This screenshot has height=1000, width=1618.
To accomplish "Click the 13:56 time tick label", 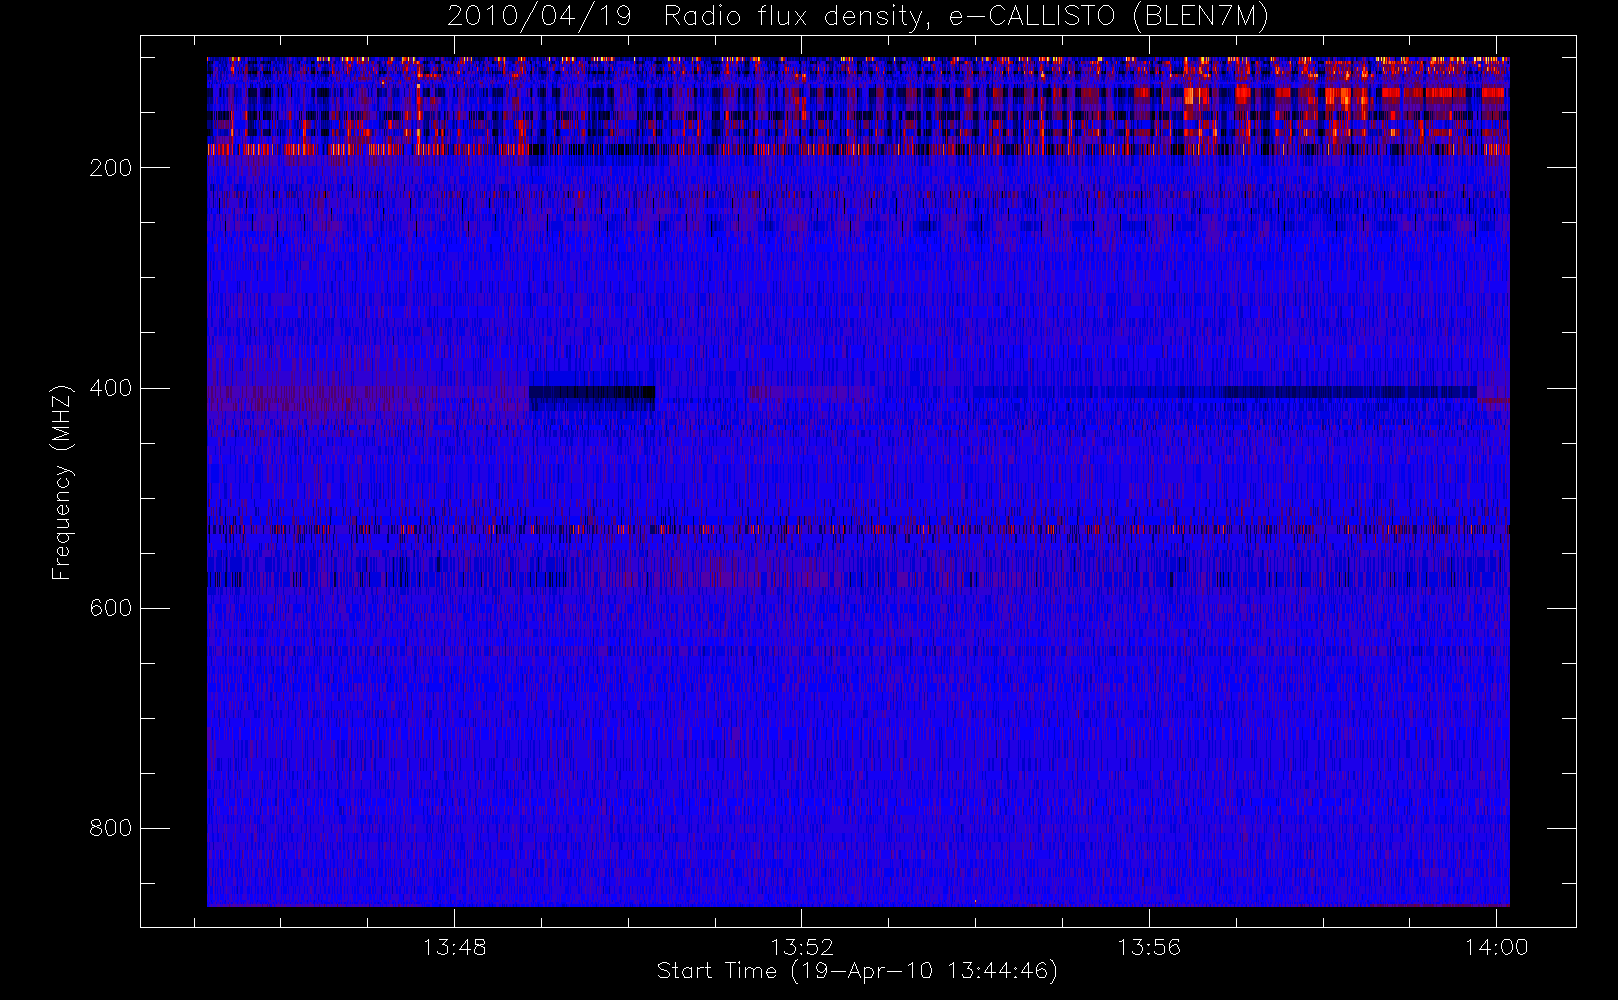I will click(x=1149, y=947).
